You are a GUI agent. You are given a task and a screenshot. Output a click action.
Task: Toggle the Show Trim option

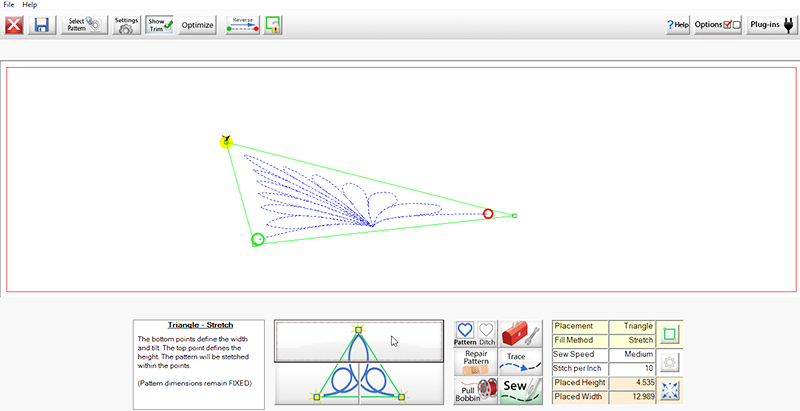pyautogui.click(x=160, y=25)
